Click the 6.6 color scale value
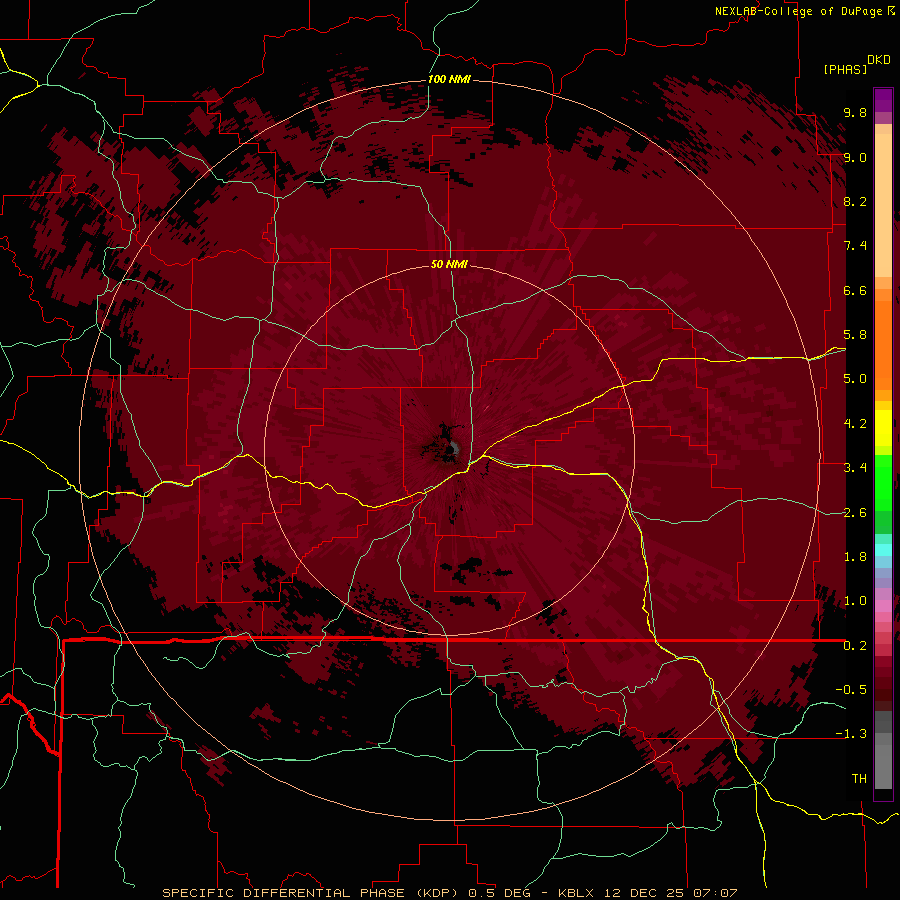 pos(855,290)
